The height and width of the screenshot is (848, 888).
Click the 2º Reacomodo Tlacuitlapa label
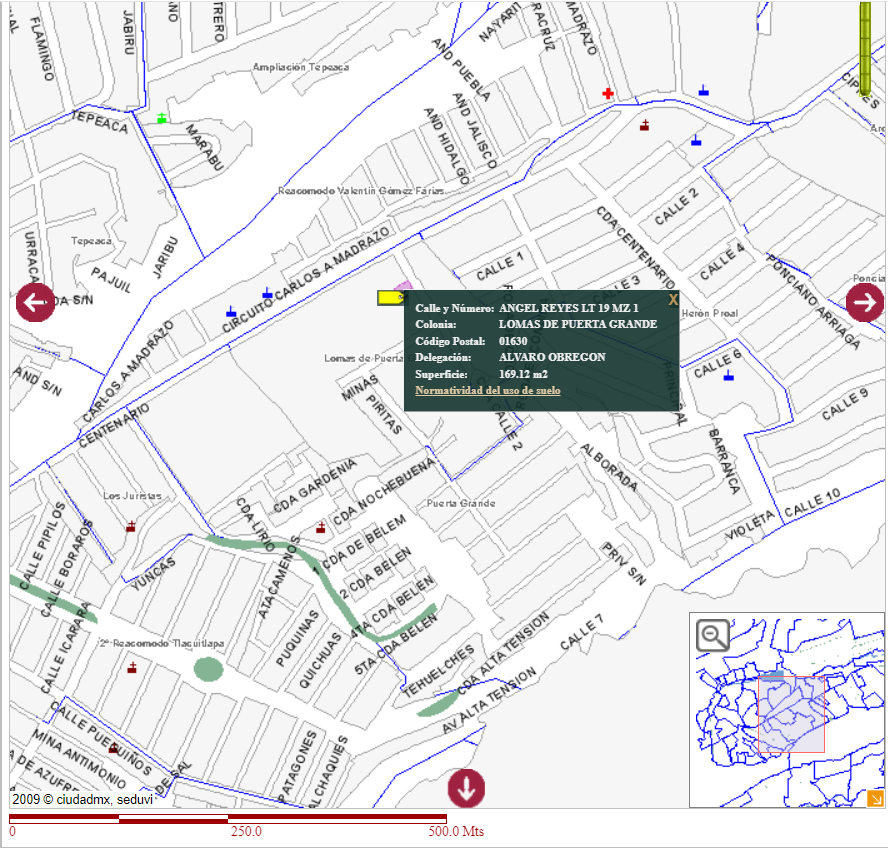[x=162, y=644]
